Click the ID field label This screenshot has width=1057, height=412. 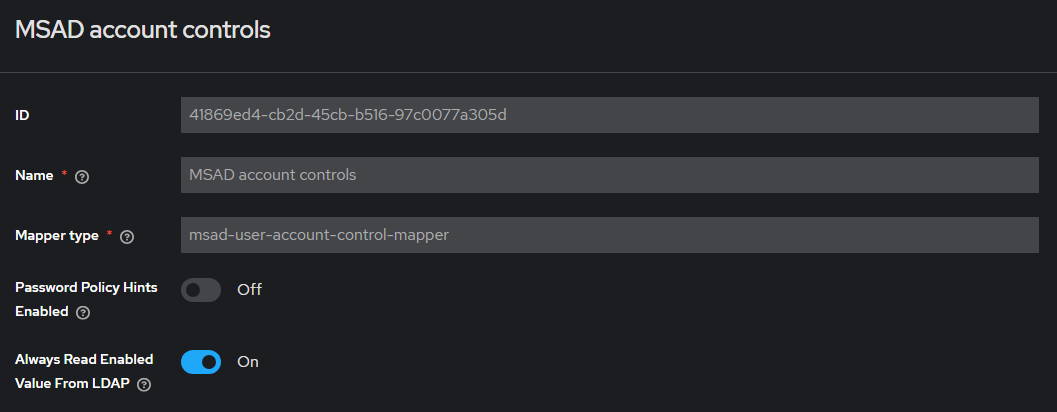click(x=22, y=116)
